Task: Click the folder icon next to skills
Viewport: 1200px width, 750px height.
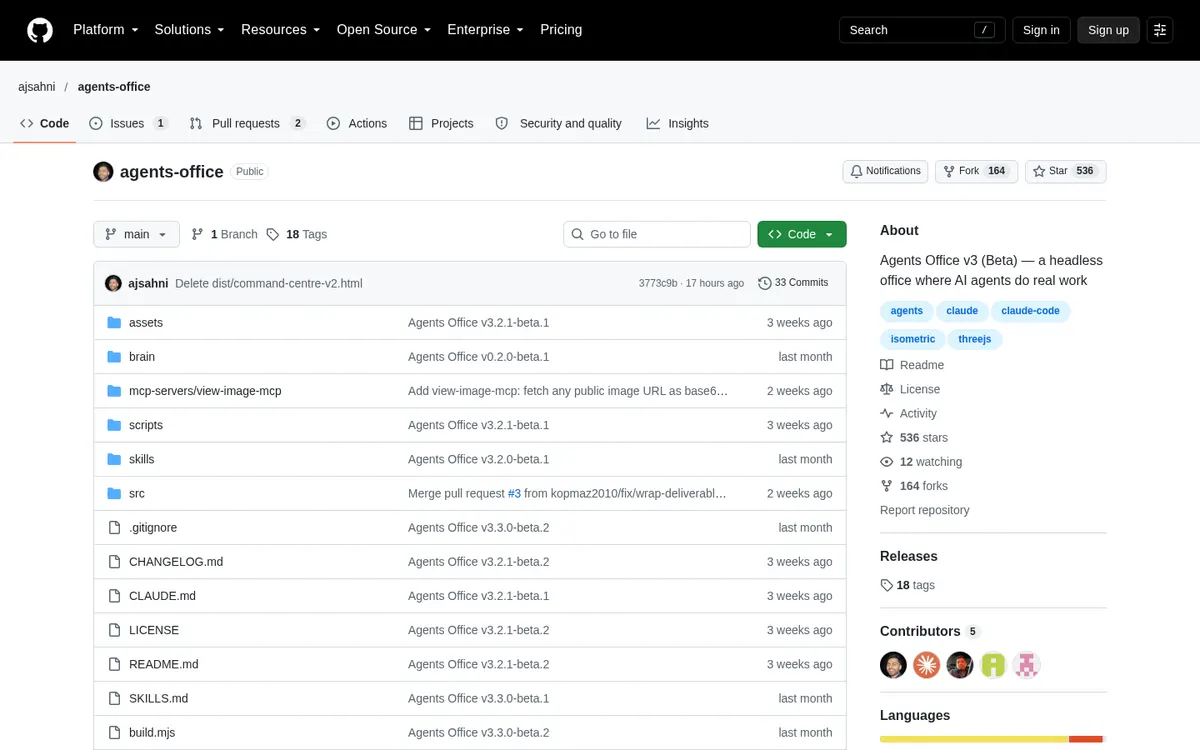Action: coord(113,459)
